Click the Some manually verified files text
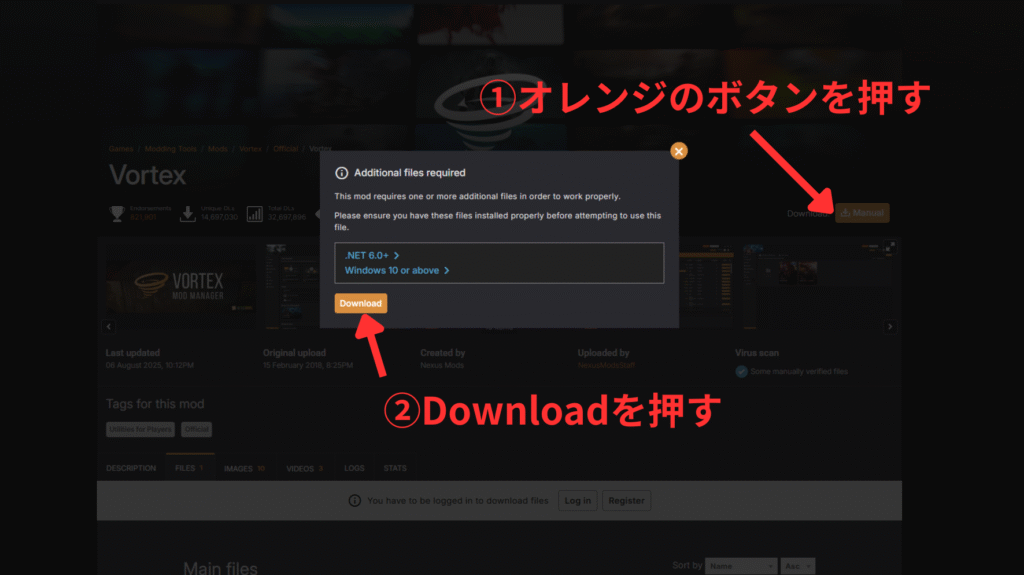Screen dimensions: 1024x575 tap(799, 371)
